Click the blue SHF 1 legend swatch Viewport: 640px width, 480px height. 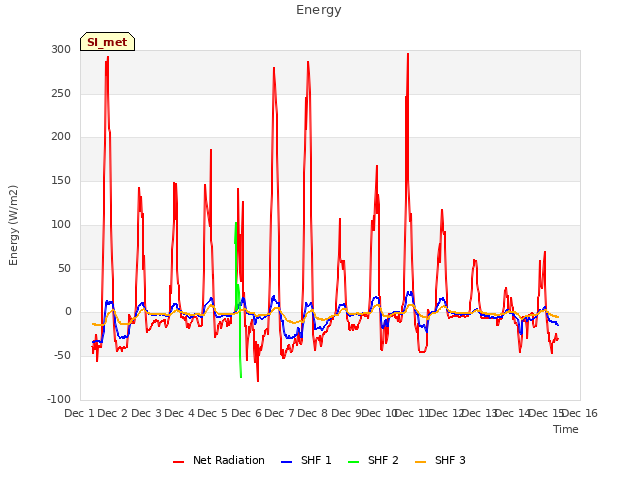(x=287, y=462)
